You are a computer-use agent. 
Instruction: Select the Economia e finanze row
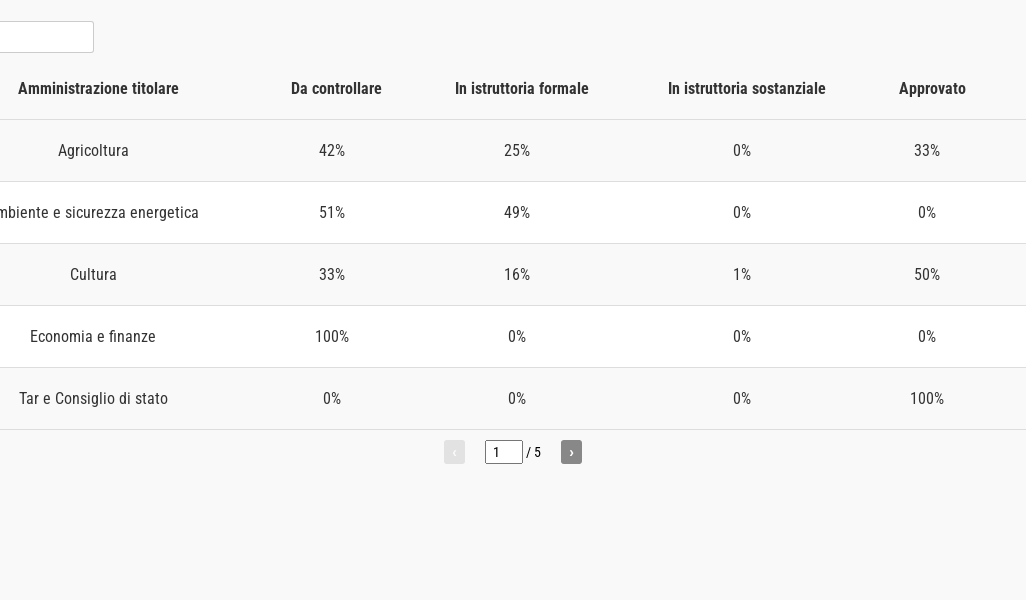point(93,337)
